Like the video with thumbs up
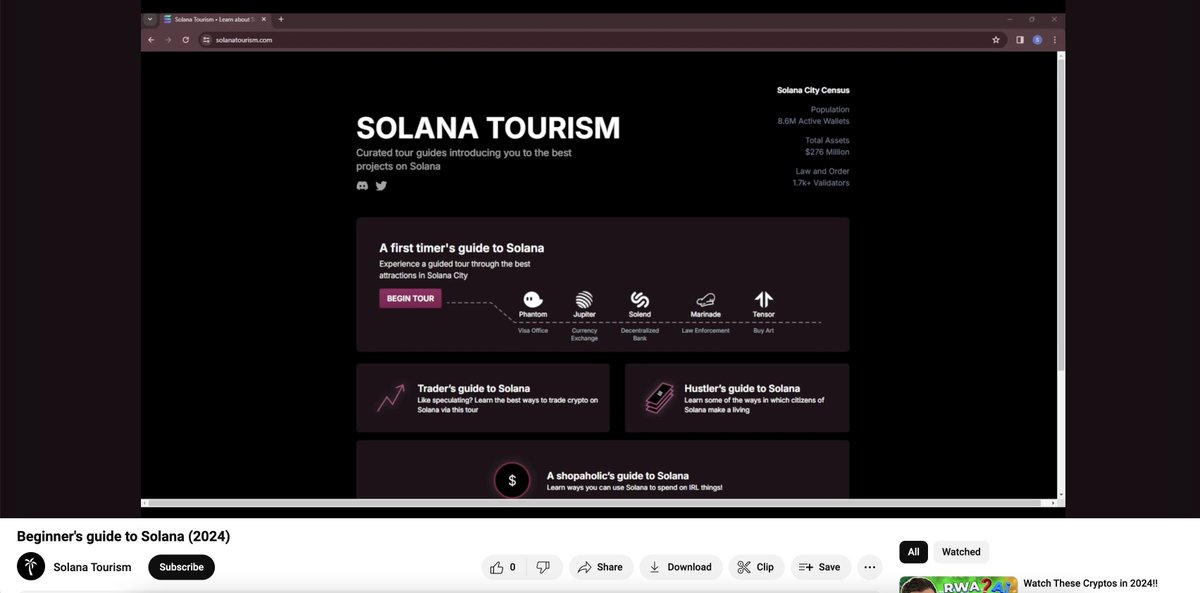 pos(503,567)
